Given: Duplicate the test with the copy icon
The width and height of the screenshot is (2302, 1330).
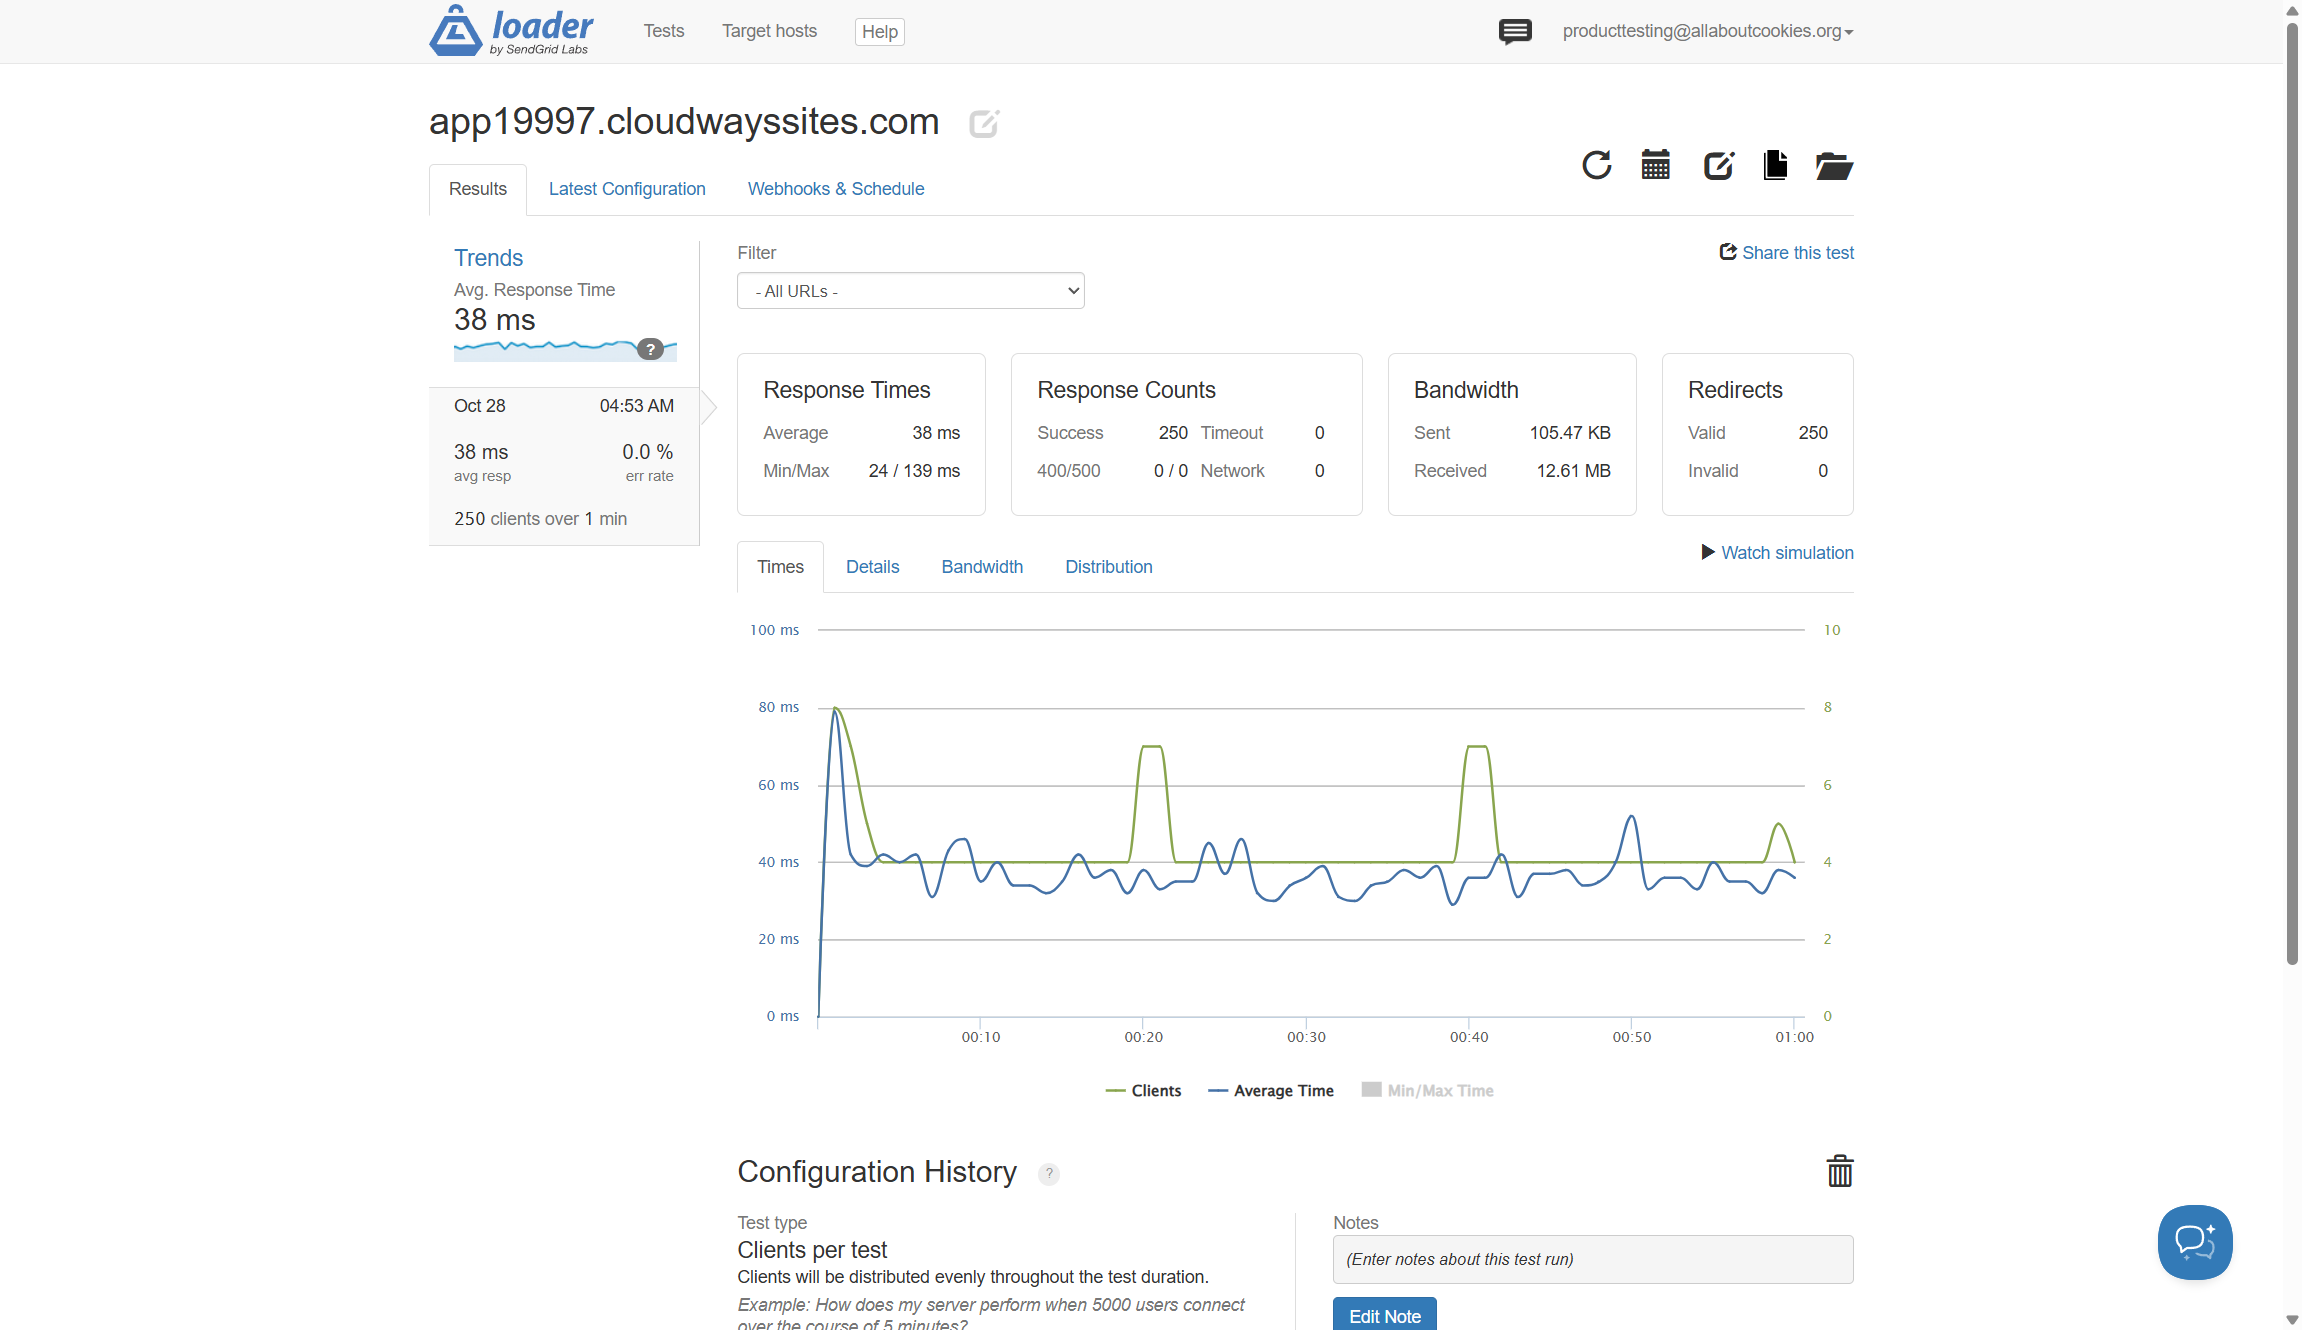Looking at the screenshot, I should tap(1775, 165).
